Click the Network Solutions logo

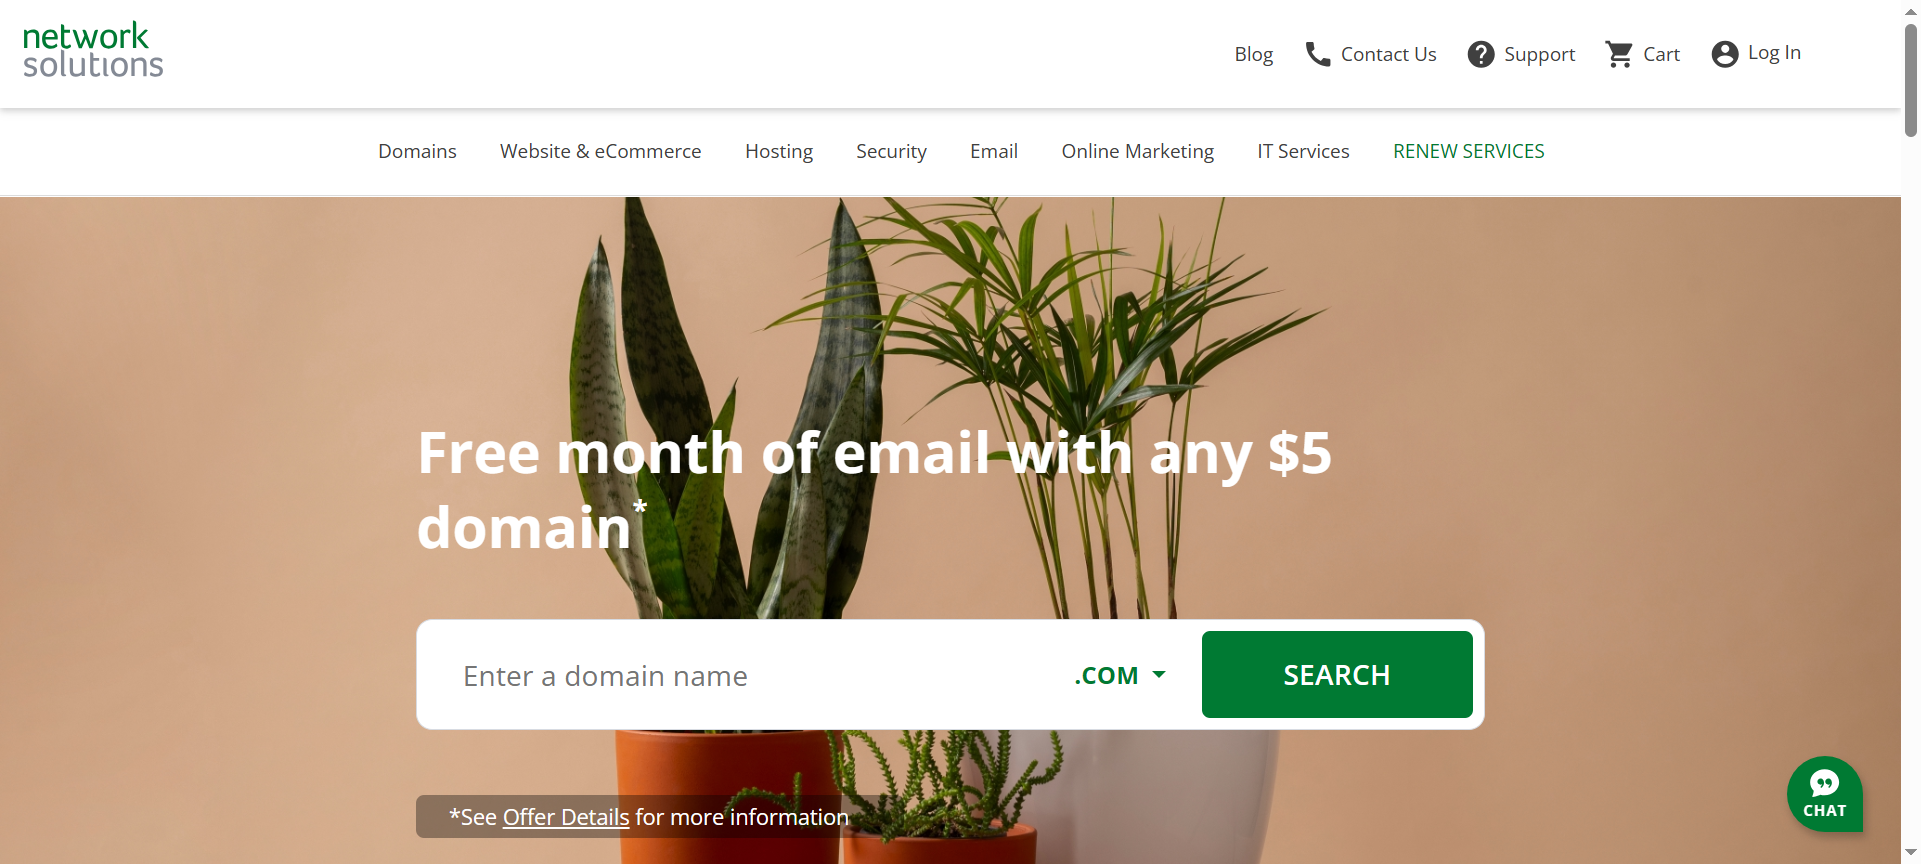click(x=93, y=50)
